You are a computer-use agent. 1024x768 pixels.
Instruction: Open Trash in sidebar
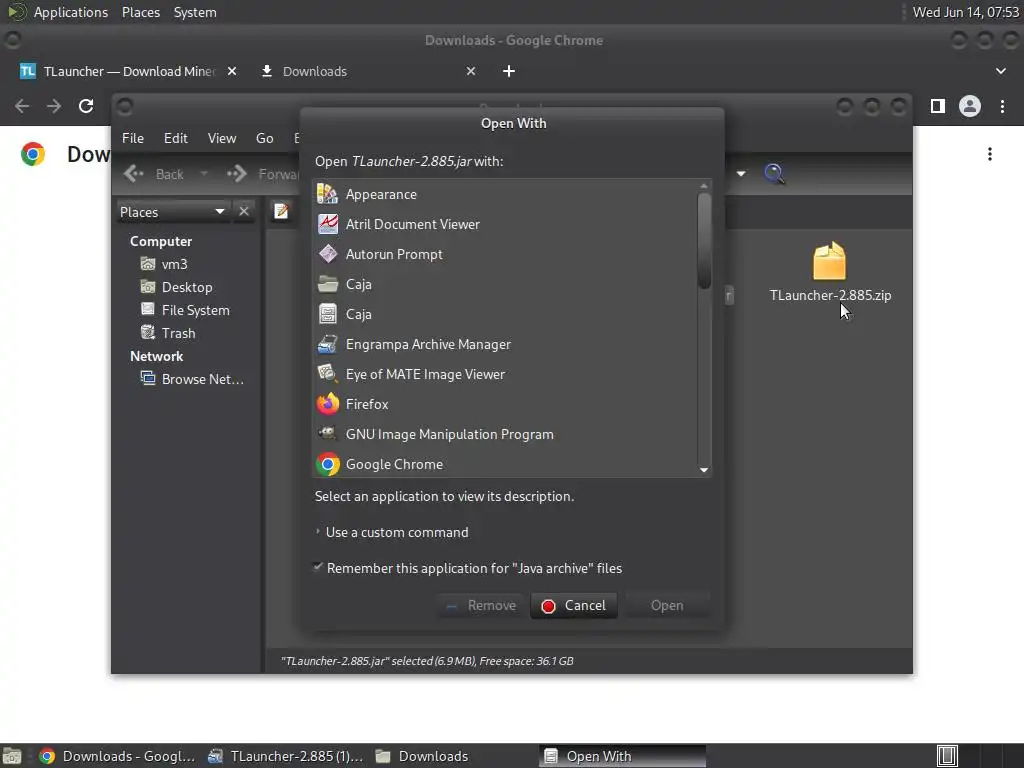click(x=178, y=333)
